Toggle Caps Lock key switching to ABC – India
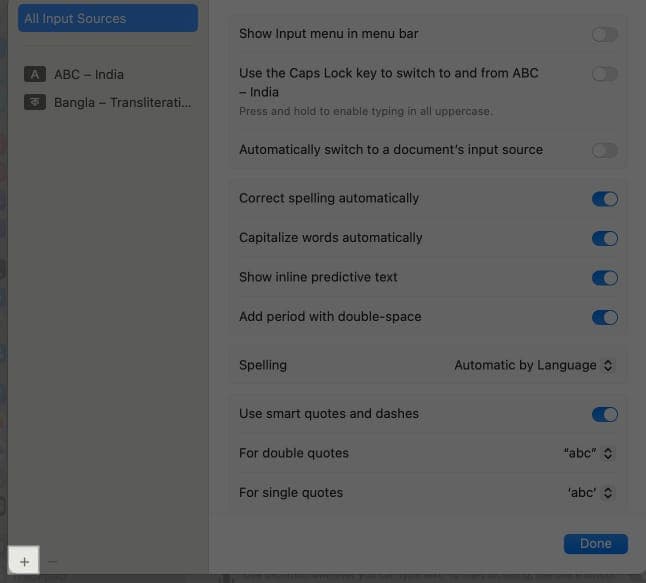Screen dimensions: 646x583 click(x=604, y=74)
